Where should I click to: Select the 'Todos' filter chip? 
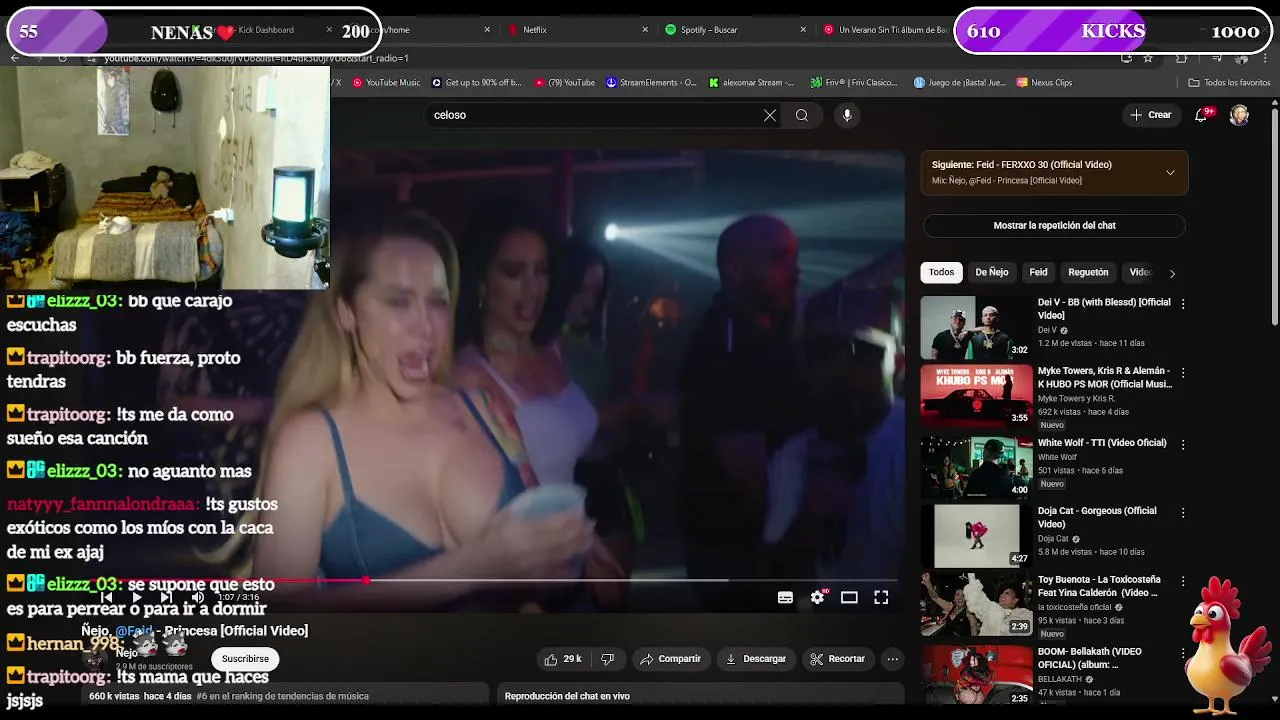(941, 272)
